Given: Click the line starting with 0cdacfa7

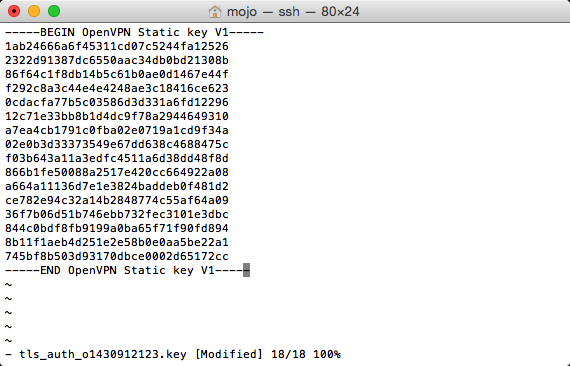Looking at the screenshot, I should tap(117, 102).
